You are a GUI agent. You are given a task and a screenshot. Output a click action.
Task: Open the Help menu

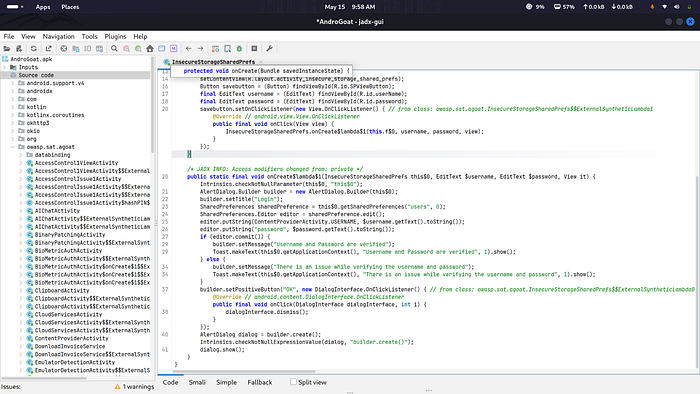coord(140,37)
